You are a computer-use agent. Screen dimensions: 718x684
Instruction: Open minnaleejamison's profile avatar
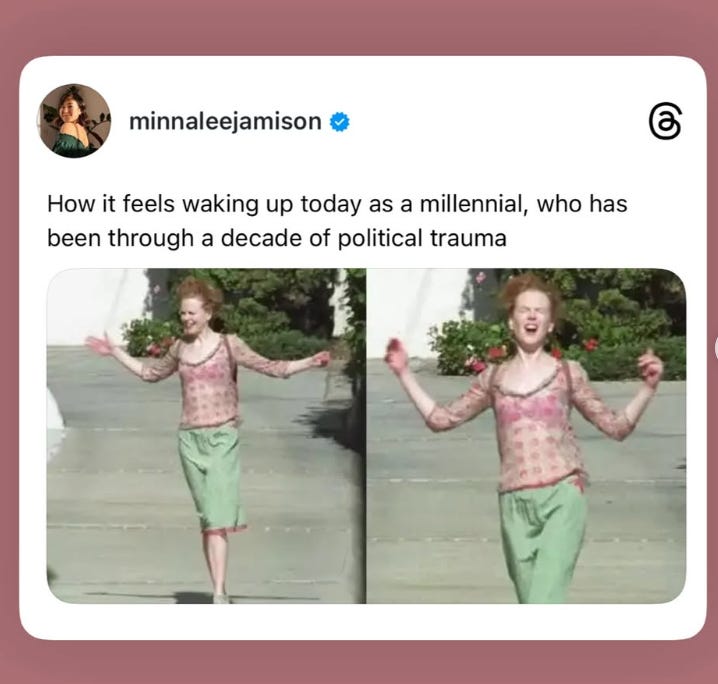coord(74,121)
